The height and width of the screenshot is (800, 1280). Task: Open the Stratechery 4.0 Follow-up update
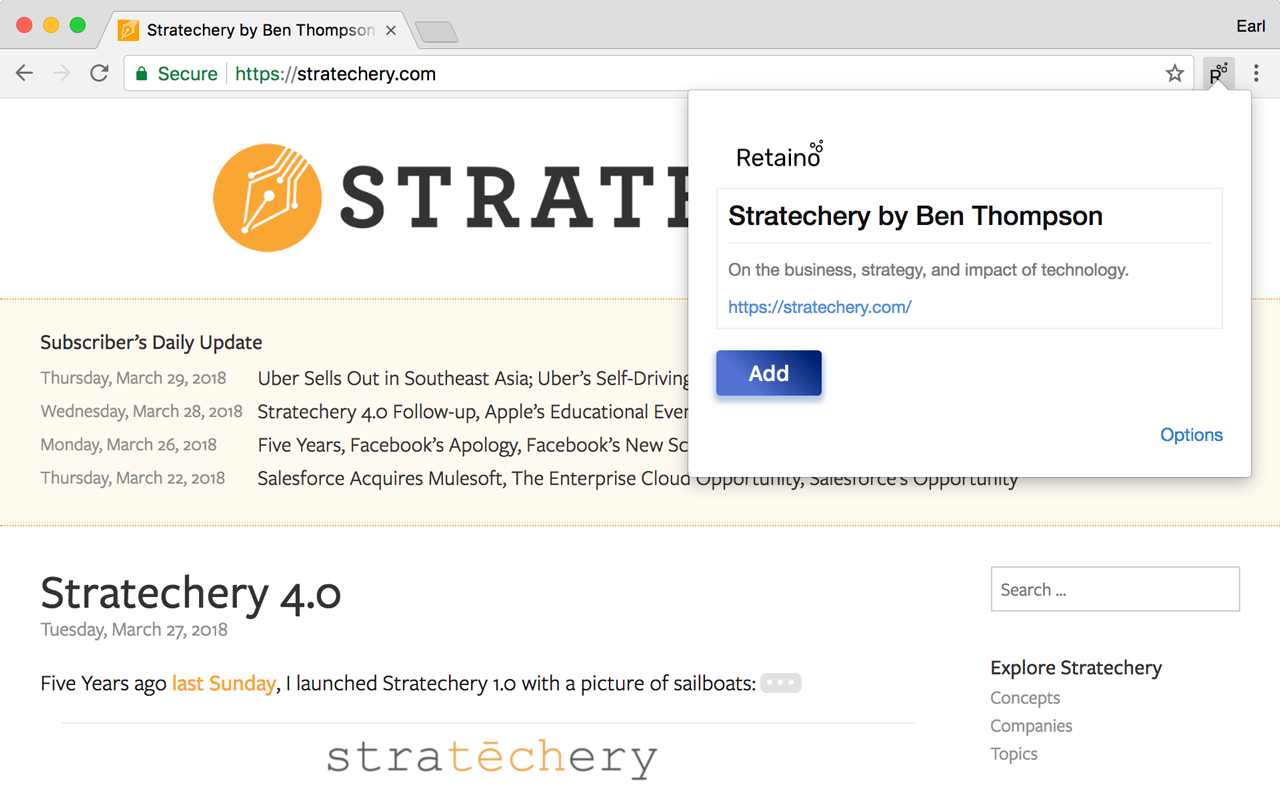[473, 412]
